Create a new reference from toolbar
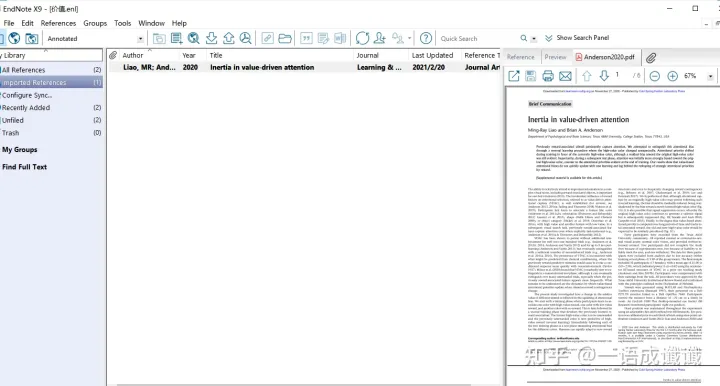Screen dimensions: 720x386 (x=176, y=39)
